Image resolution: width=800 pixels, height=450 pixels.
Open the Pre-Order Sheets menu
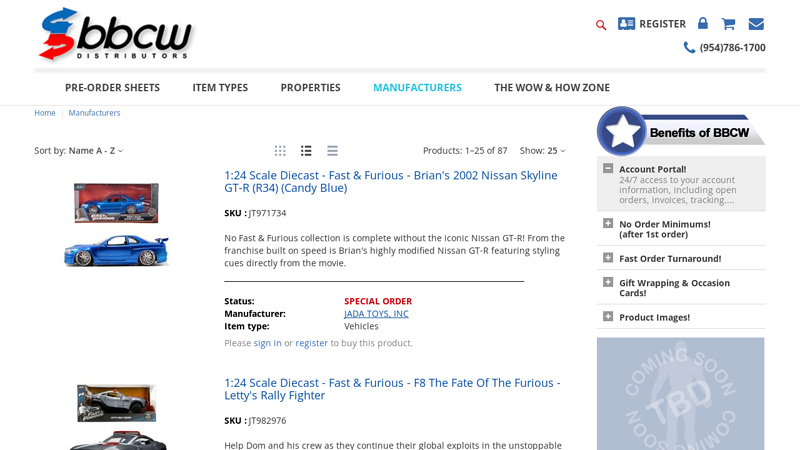[x=112, y=87]
